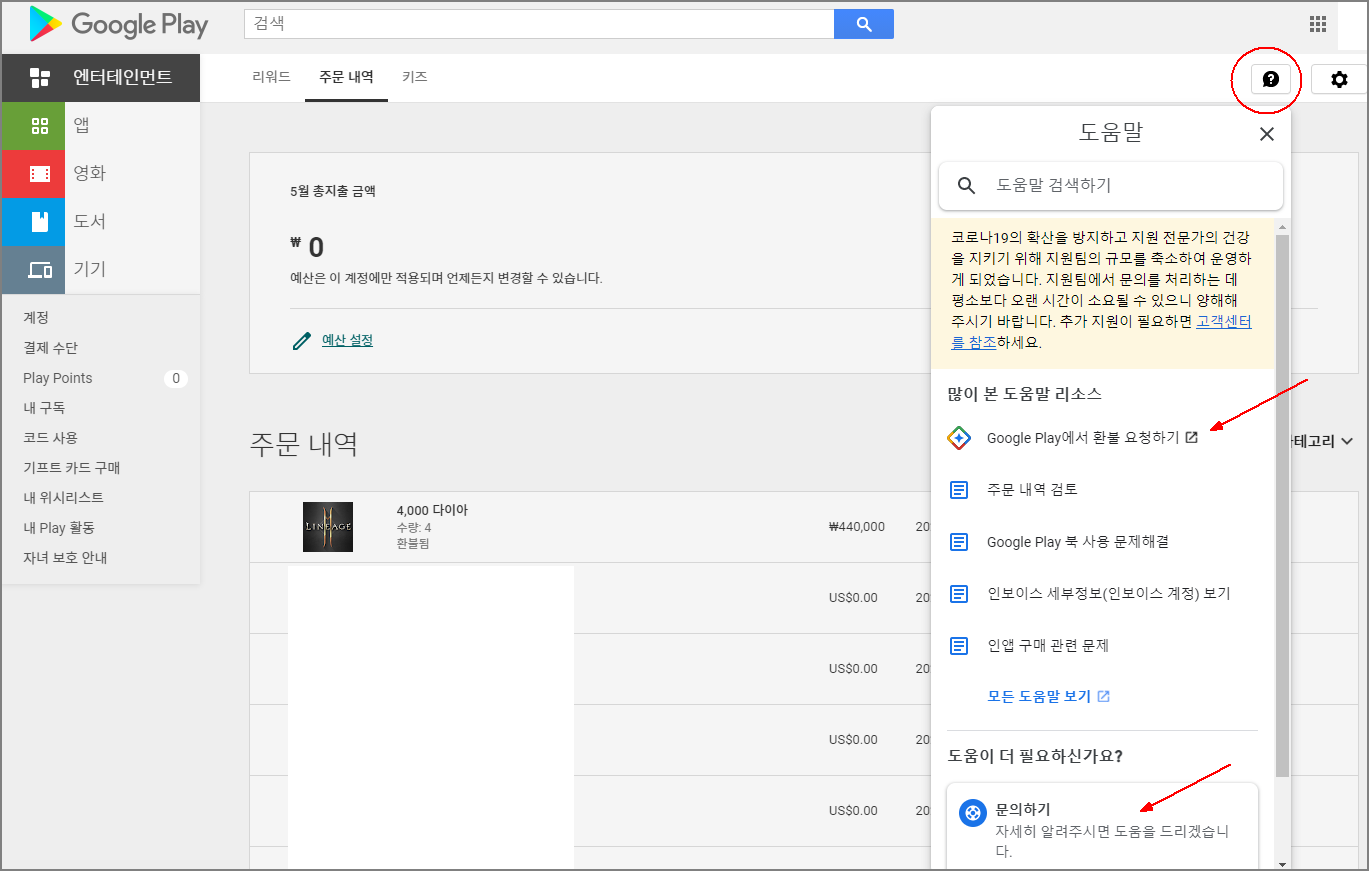This screenshot has height=871, width=1369.
Task: Expand the 카테고리 dropdown chevron
Action: tap(1346, 441)
